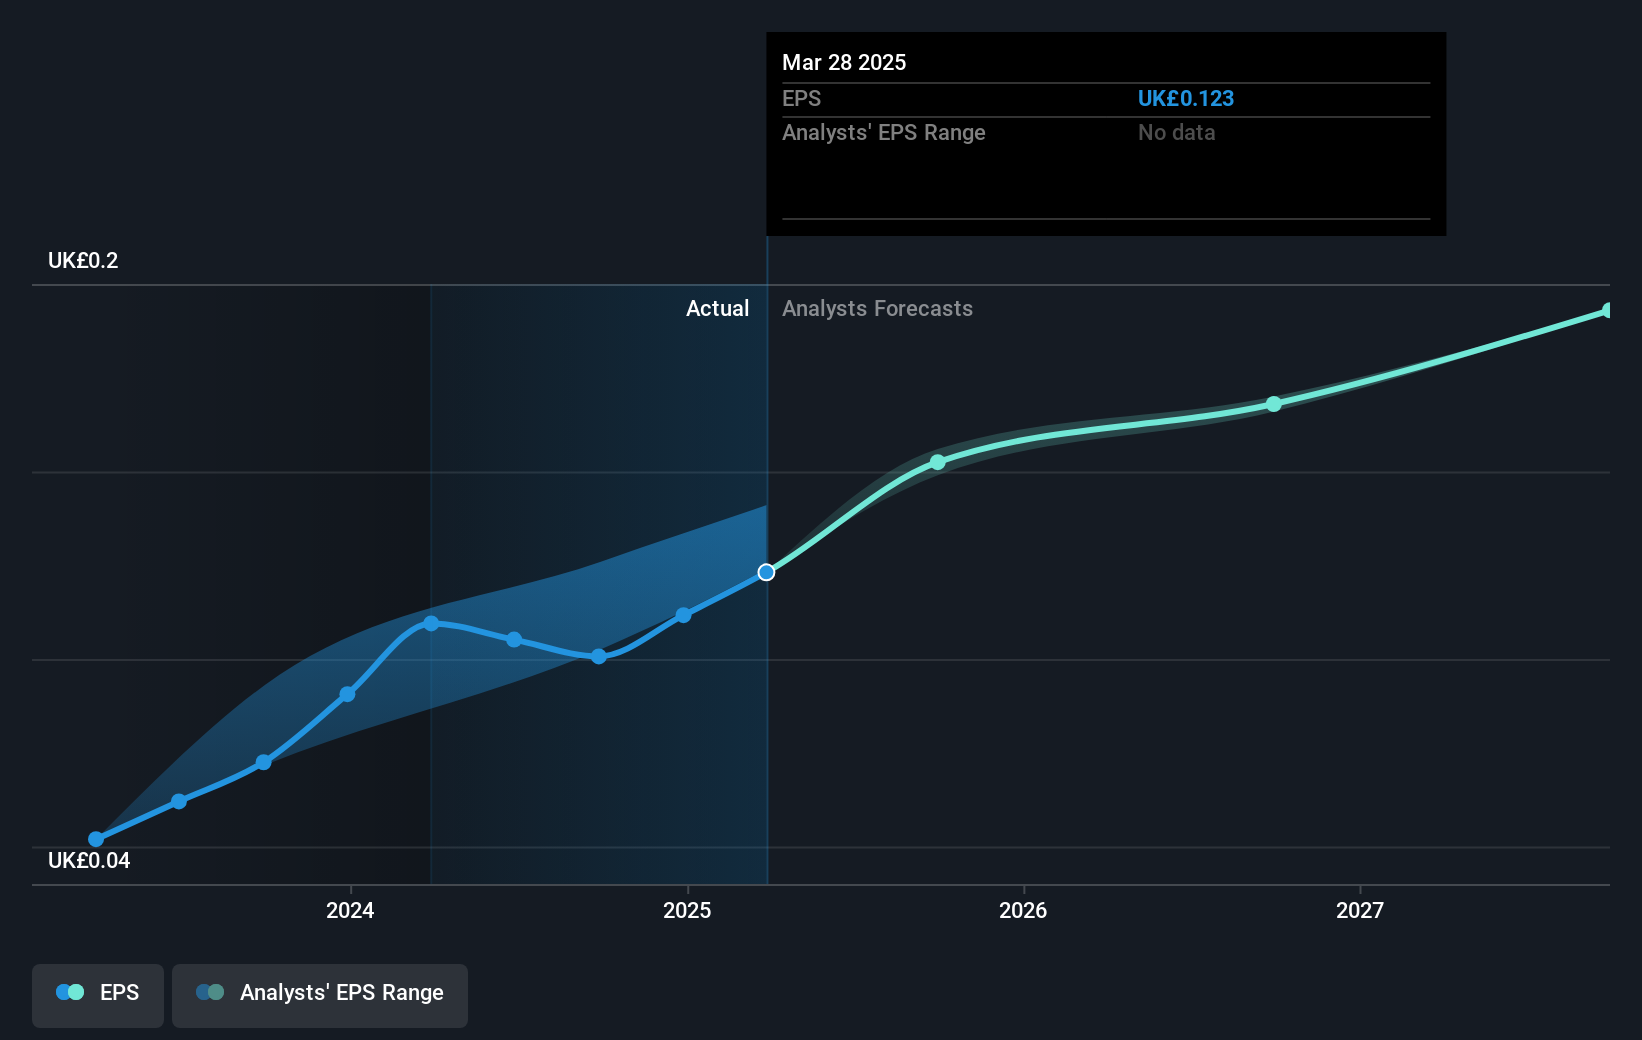Screen dimensions: 1642x1040
Task: Click the EPS data point in late 2023
Action: [x=263, y=762]
